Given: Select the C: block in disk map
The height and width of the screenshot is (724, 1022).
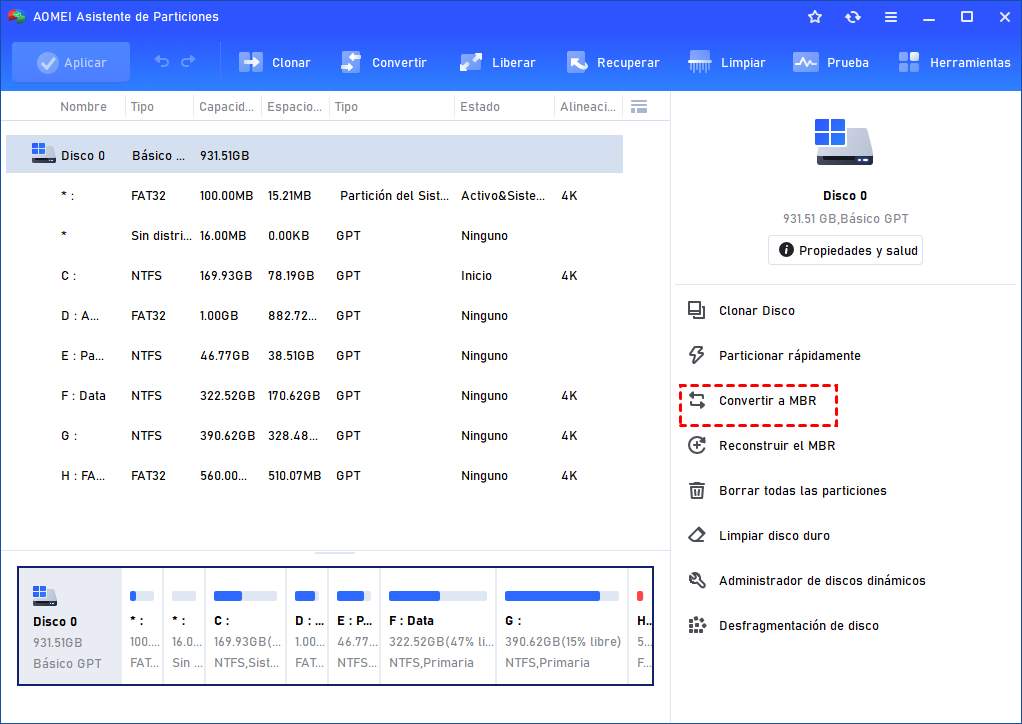Looking at the screenshot, I should point(246,626).
